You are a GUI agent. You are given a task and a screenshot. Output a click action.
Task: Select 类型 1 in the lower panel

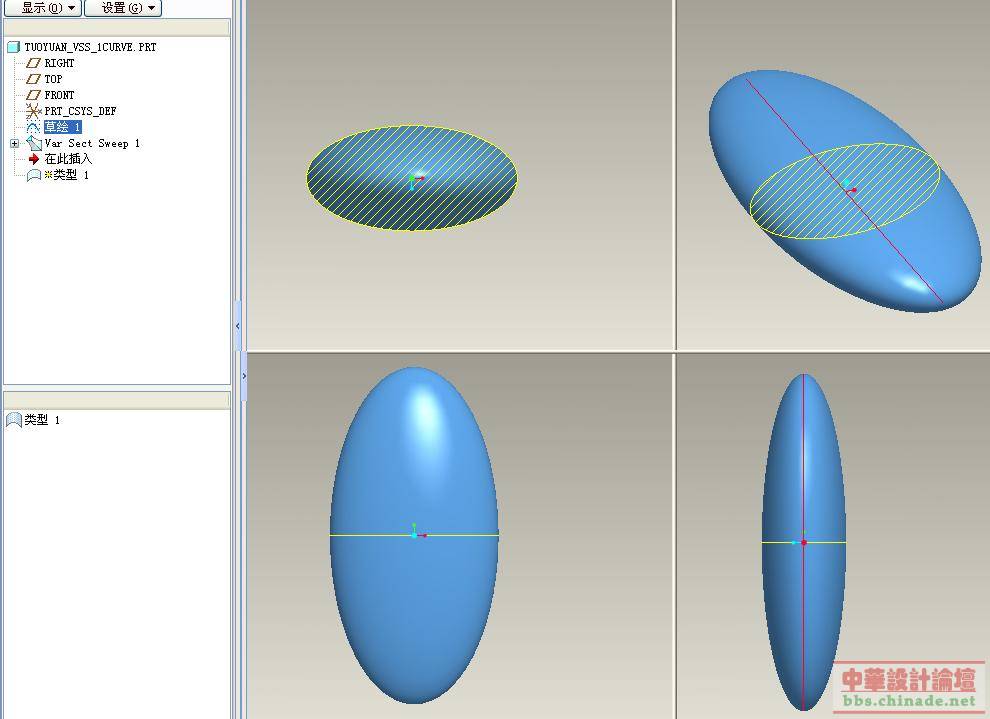[x=42, y=420]
